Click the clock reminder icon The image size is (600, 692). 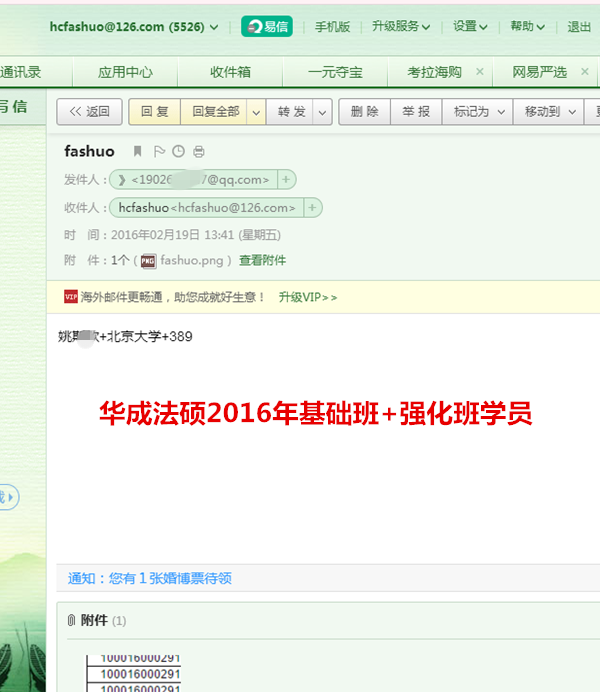coord(178,151)
